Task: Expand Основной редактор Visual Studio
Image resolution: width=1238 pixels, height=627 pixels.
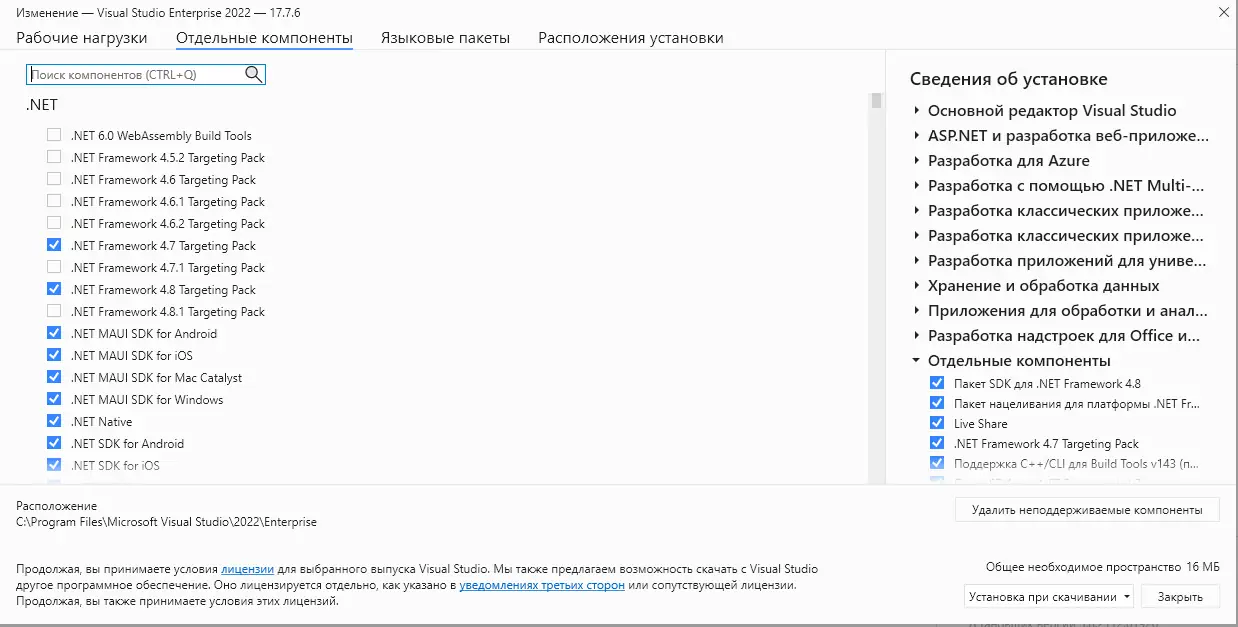Action: [916, 111]
